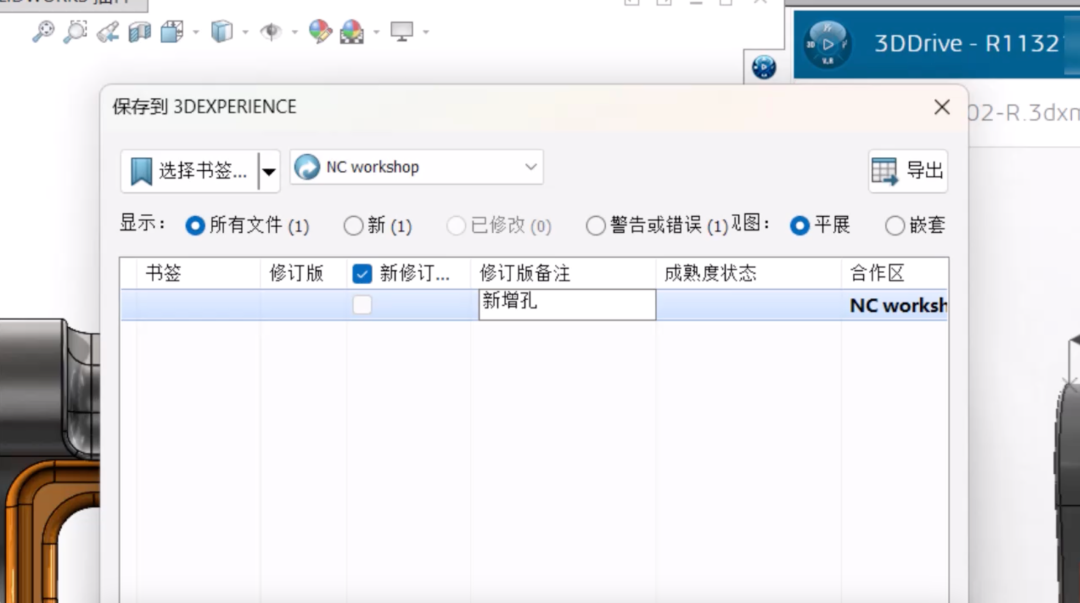Expand the Display Style dropdown arrow

tap(245, 32)
